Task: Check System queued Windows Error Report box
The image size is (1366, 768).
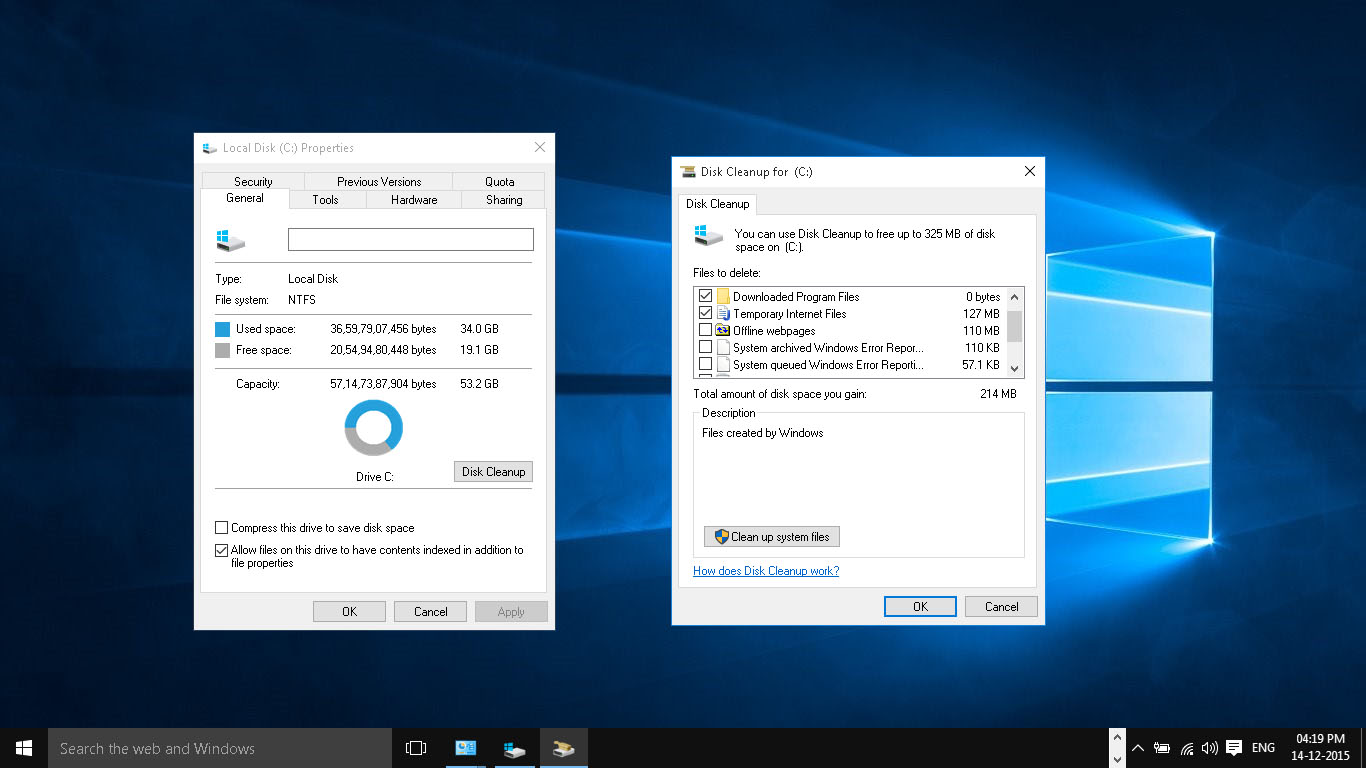Action: tap(706, 365)
